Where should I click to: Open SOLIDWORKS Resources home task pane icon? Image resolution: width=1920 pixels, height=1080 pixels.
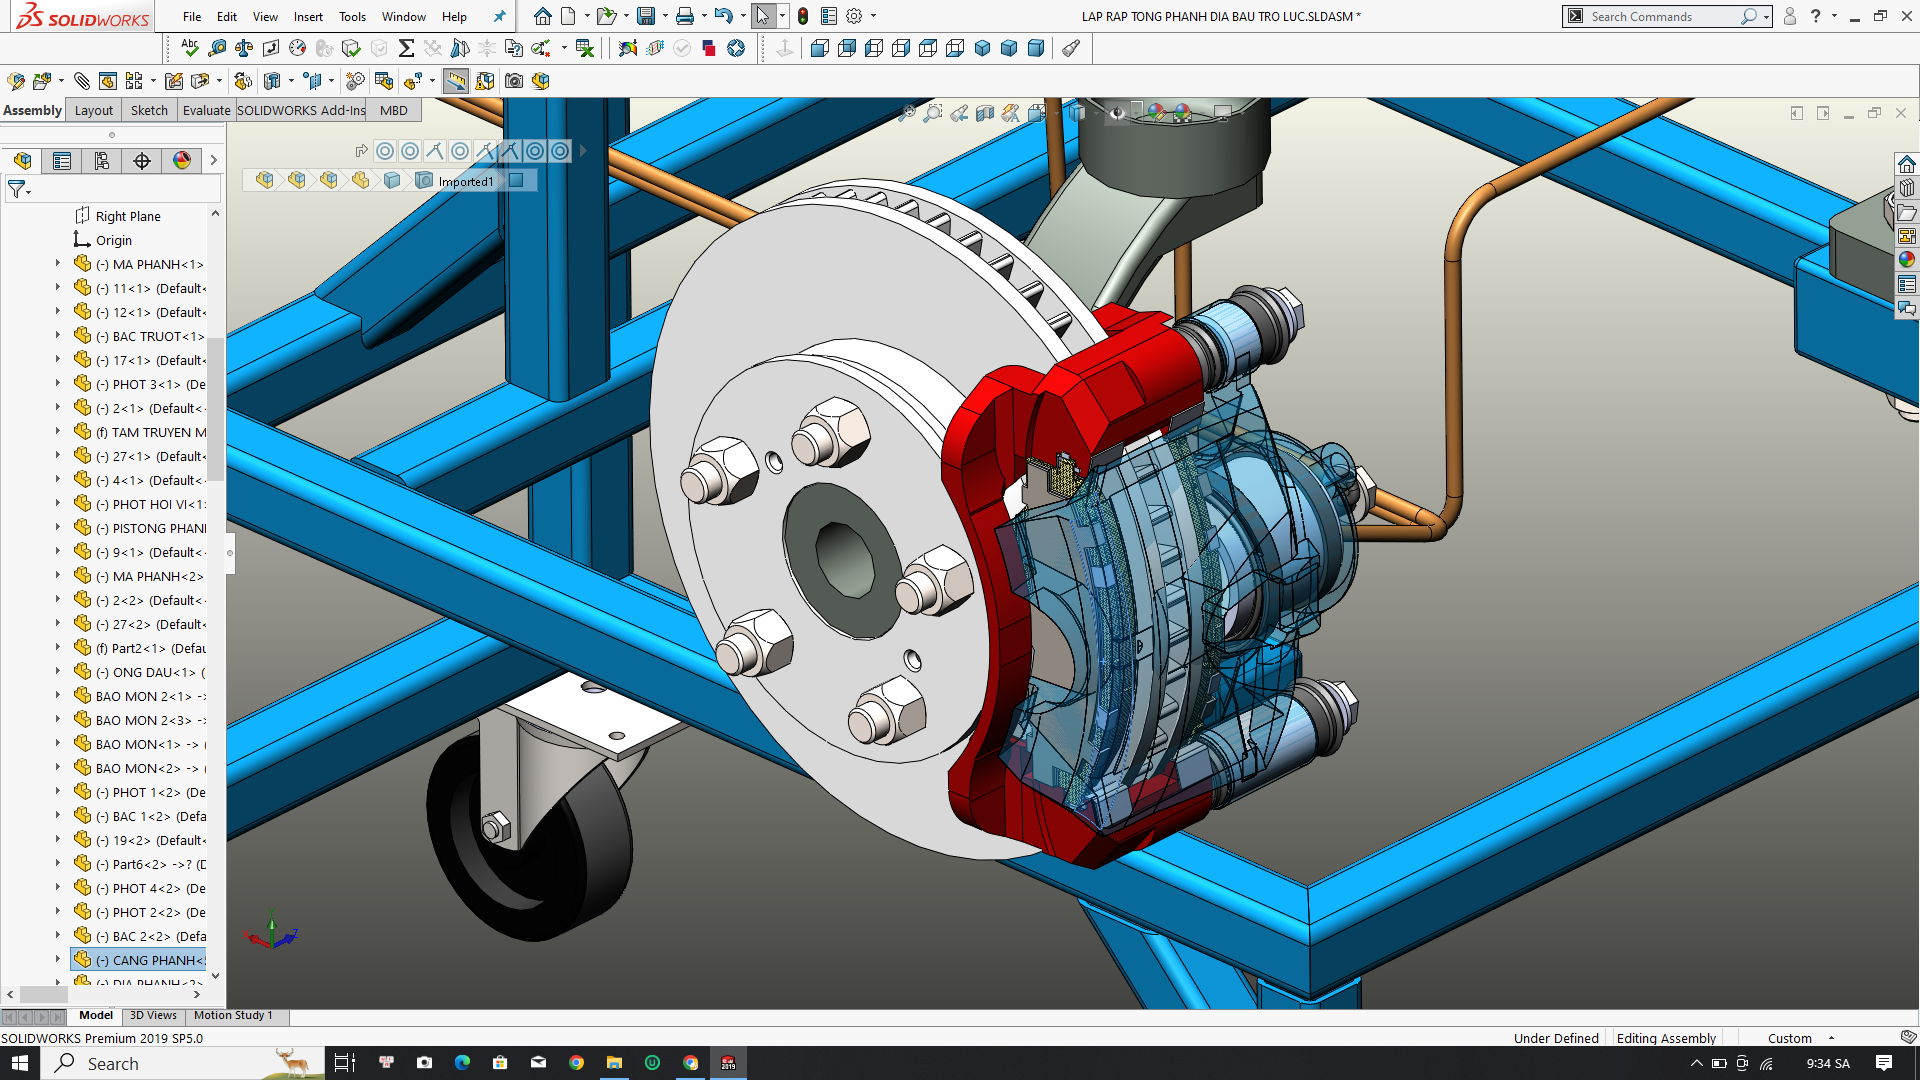(1907, 163)
